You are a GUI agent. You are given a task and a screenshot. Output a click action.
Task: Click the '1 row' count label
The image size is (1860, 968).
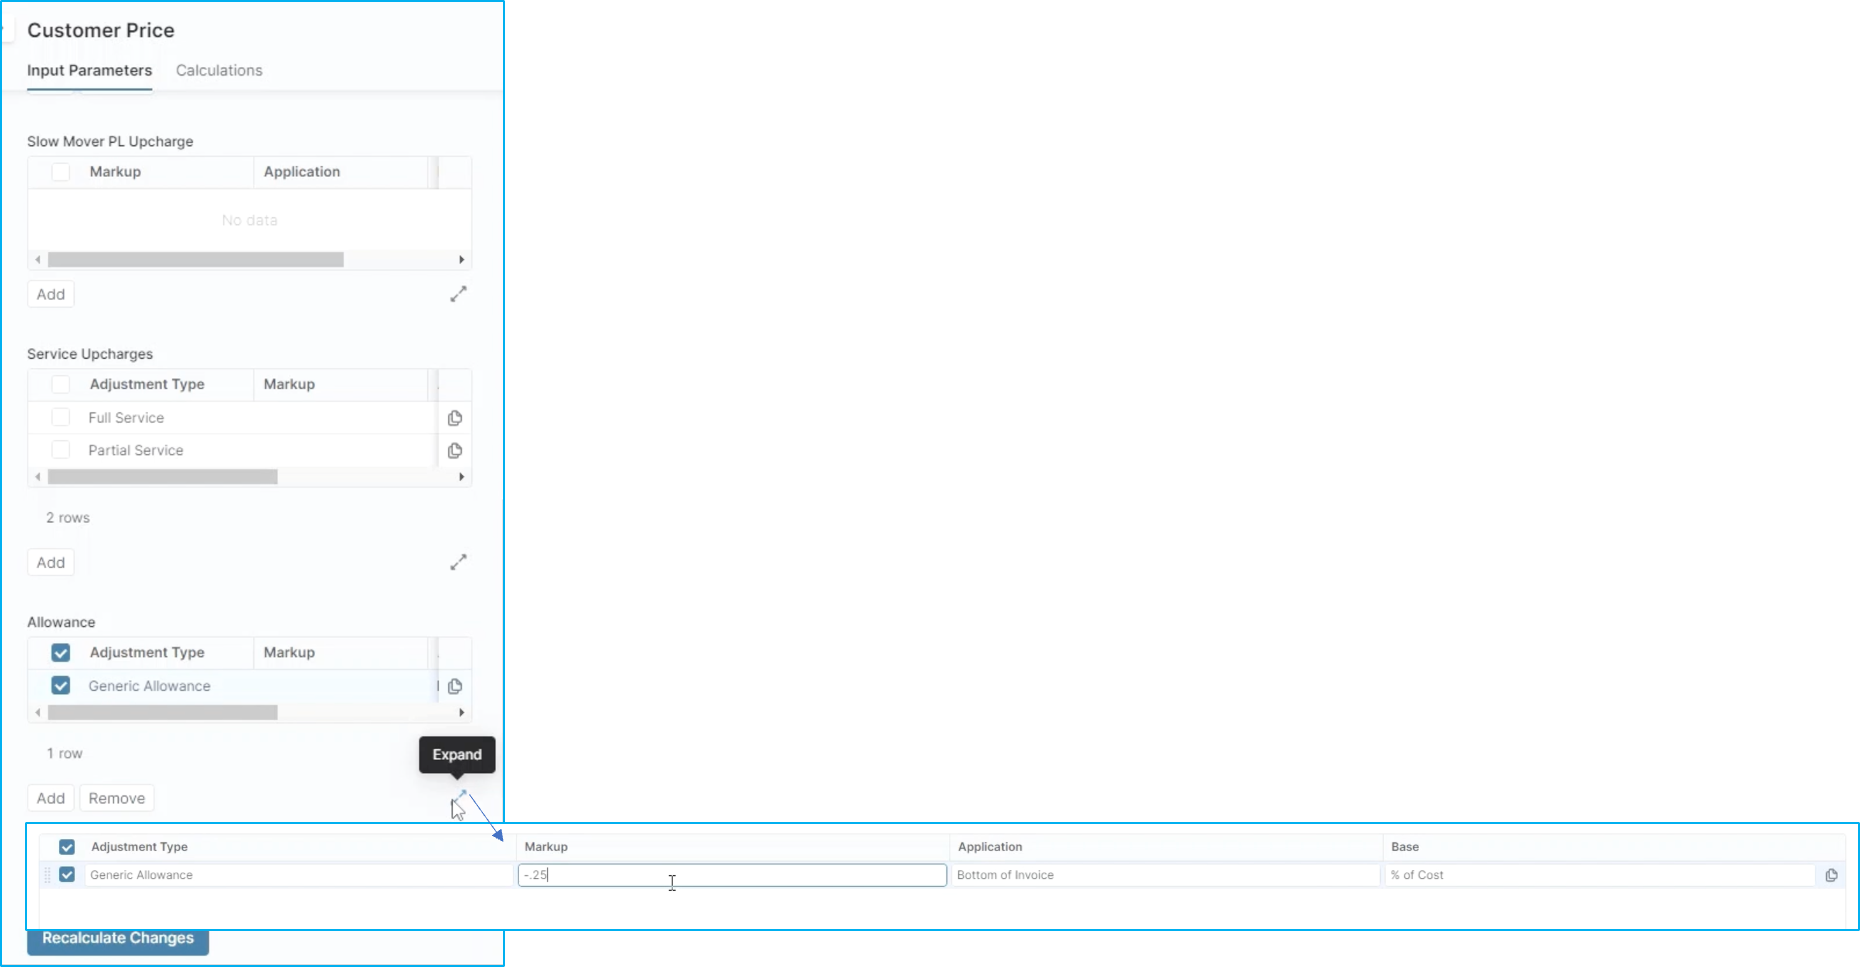(x=64, y=754)
